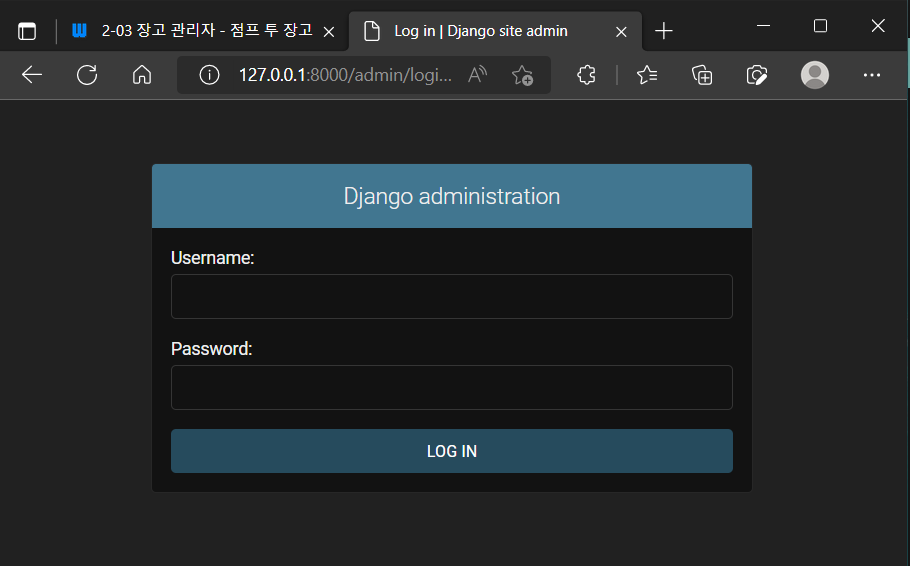Viewport: 910px width, 566px height.
Task: Open the Extensions puzzle icon
Action: 586,75
